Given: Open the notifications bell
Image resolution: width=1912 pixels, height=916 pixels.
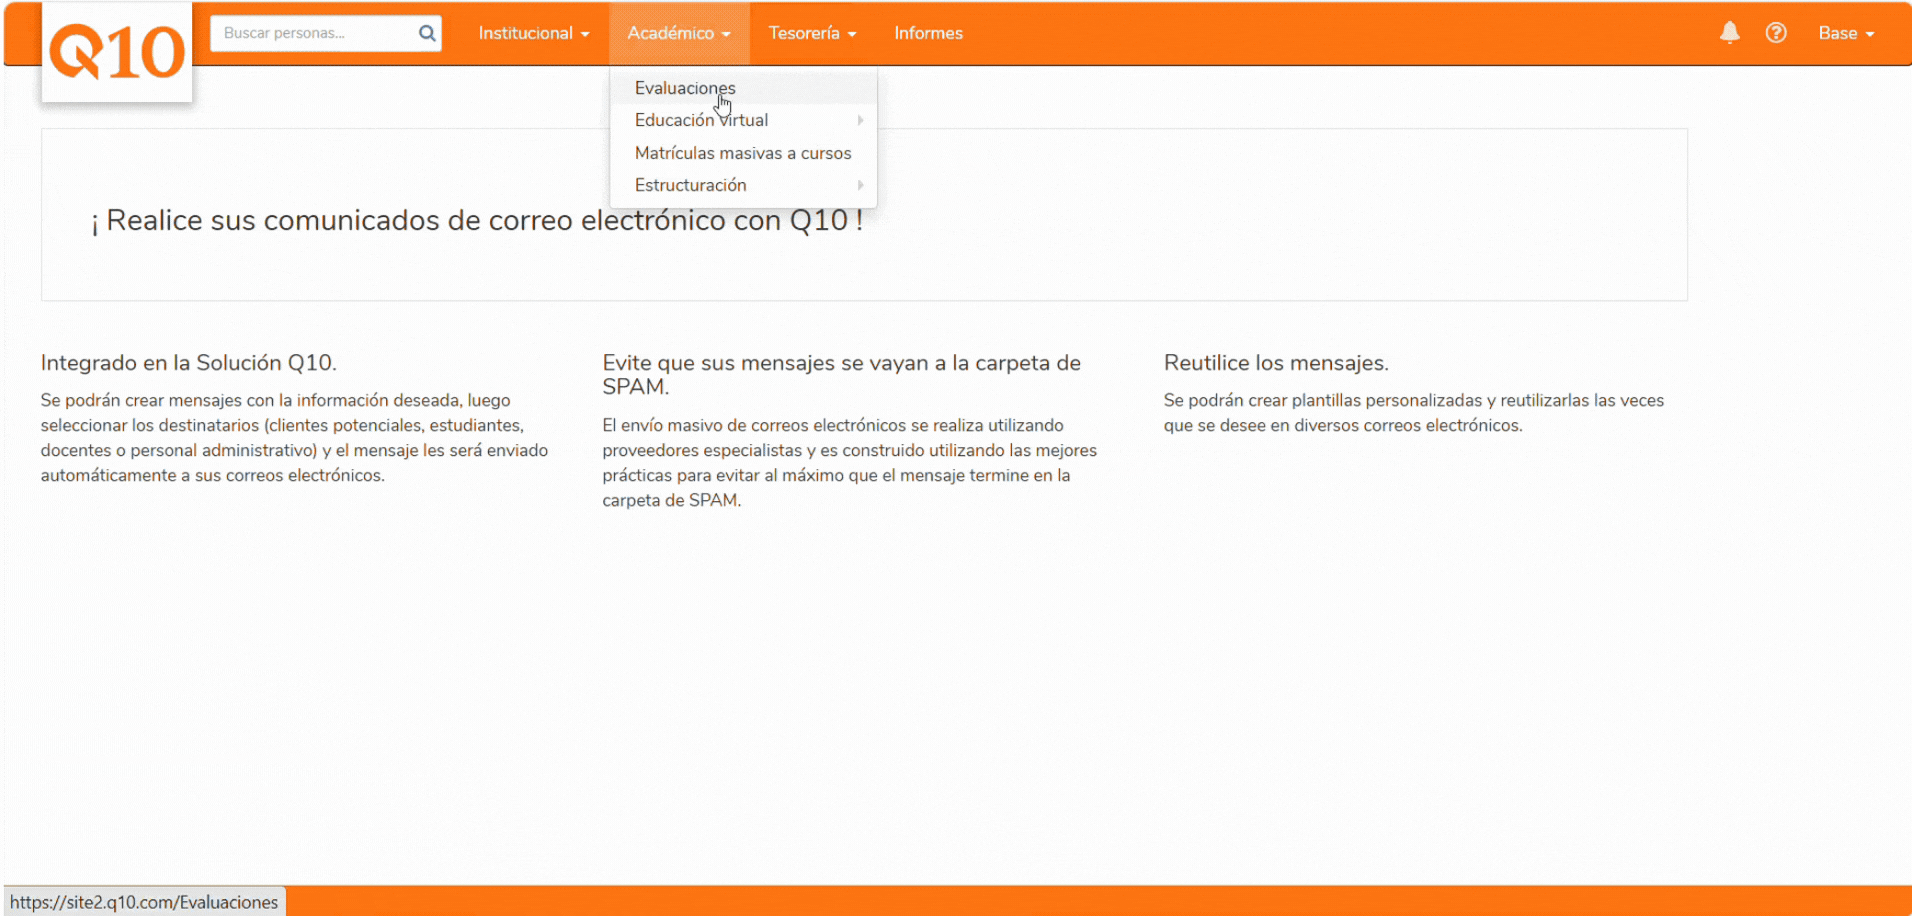Looking at the screenshot, I should [1730, 33].
